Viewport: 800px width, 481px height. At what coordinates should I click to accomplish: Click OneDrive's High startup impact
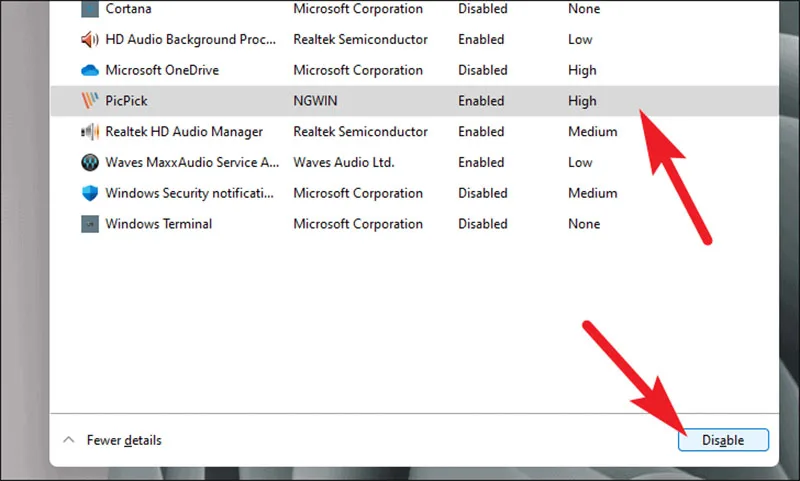click(x=582, y=70)
